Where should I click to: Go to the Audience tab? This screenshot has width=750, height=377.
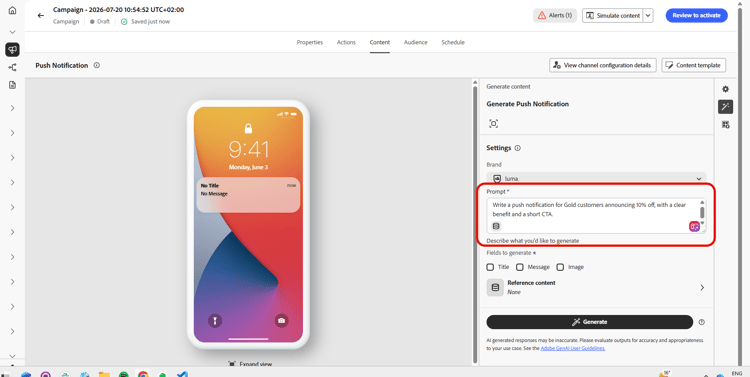(416, 42)
